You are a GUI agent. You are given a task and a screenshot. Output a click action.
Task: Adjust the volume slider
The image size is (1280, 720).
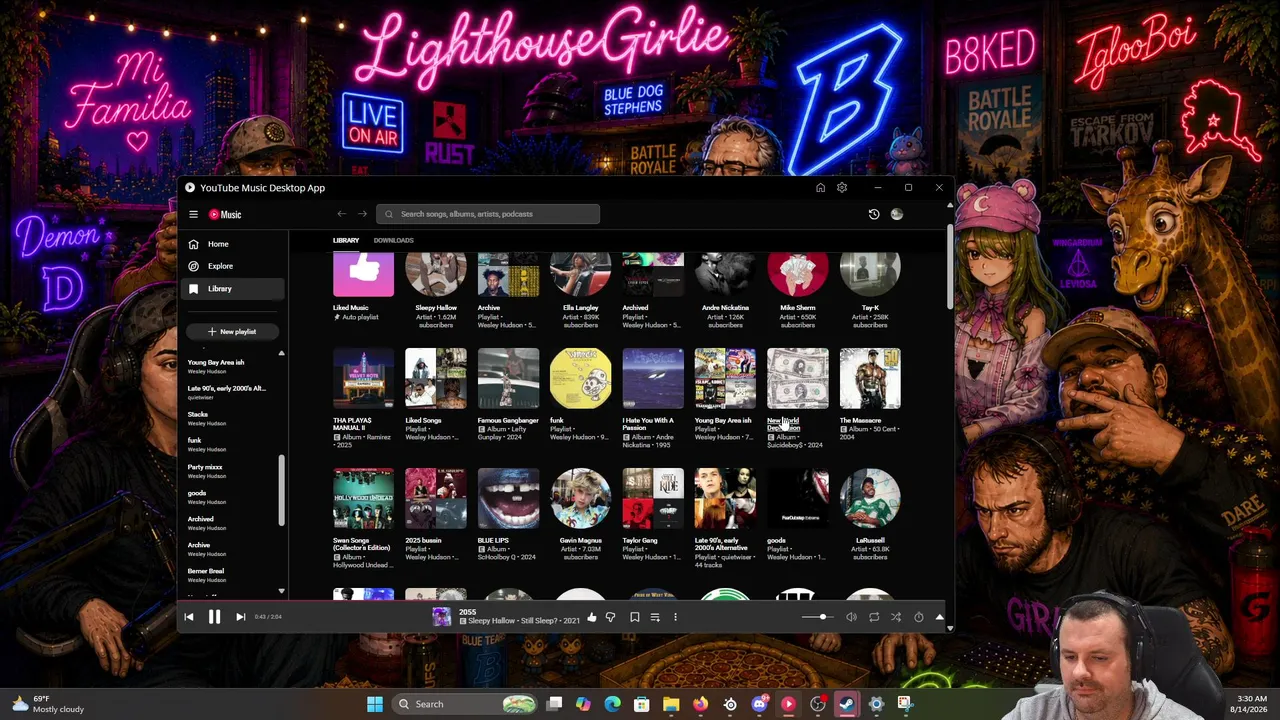(x=817, y=617)
